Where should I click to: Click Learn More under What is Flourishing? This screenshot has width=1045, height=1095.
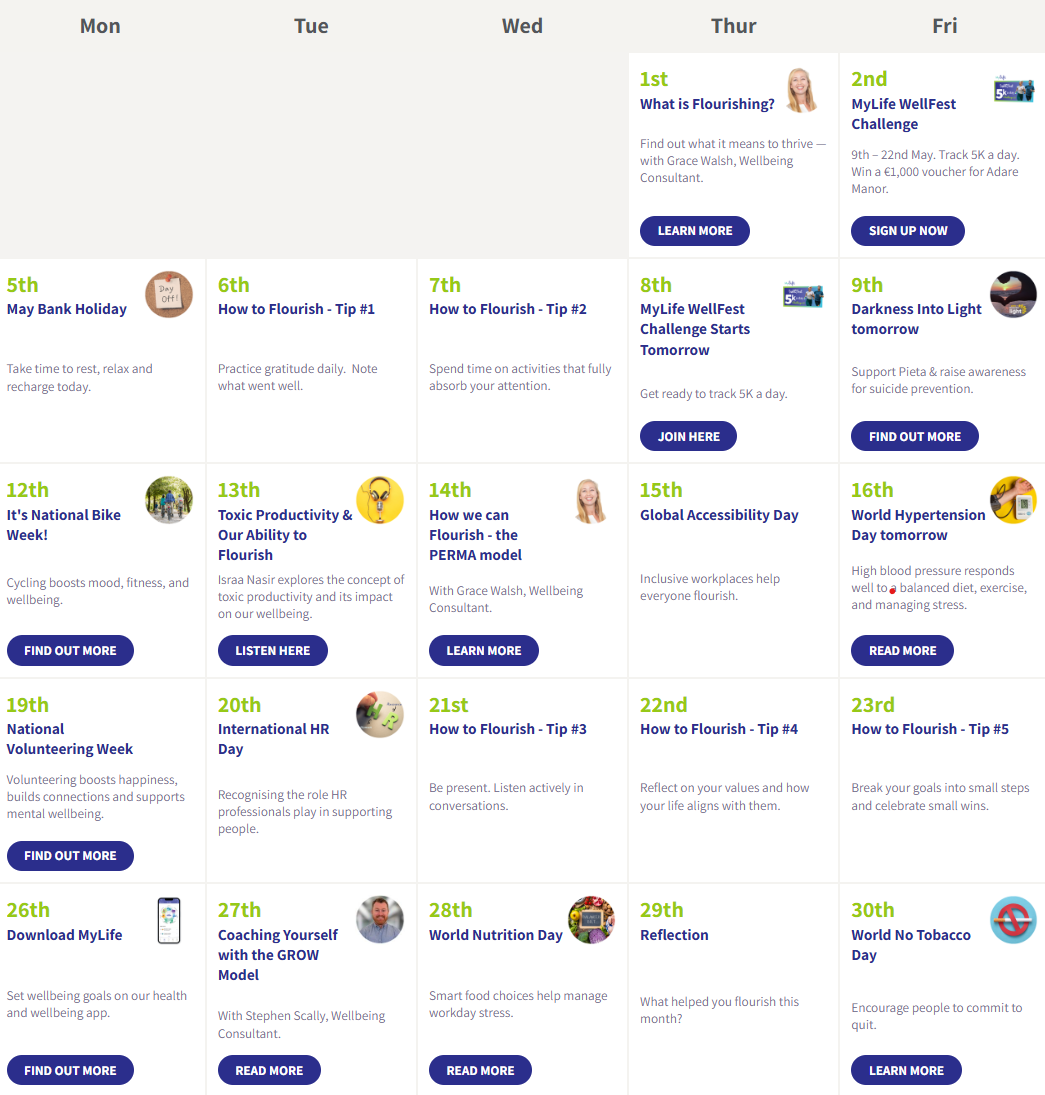pyautogui.click(x=694, y=231)
